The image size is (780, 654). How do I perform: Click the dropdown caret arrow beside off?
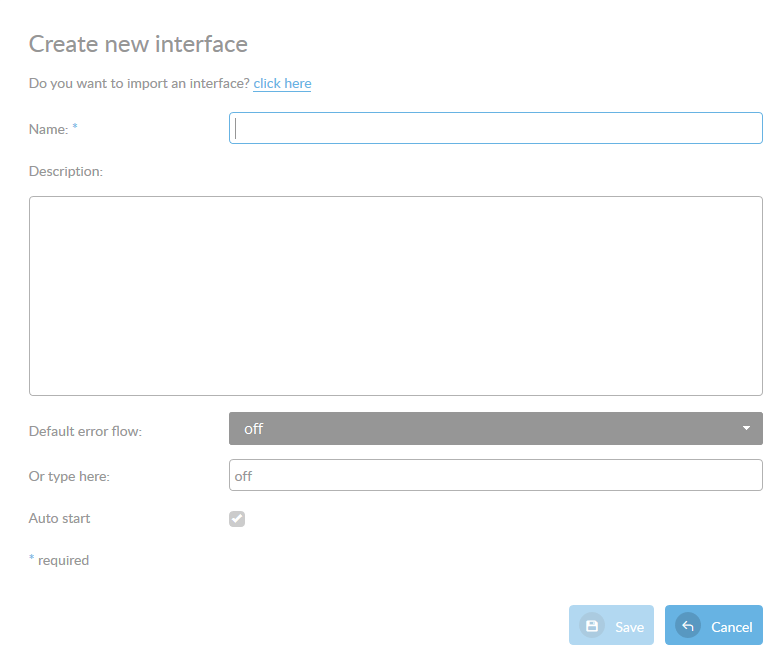coord(746,428)
